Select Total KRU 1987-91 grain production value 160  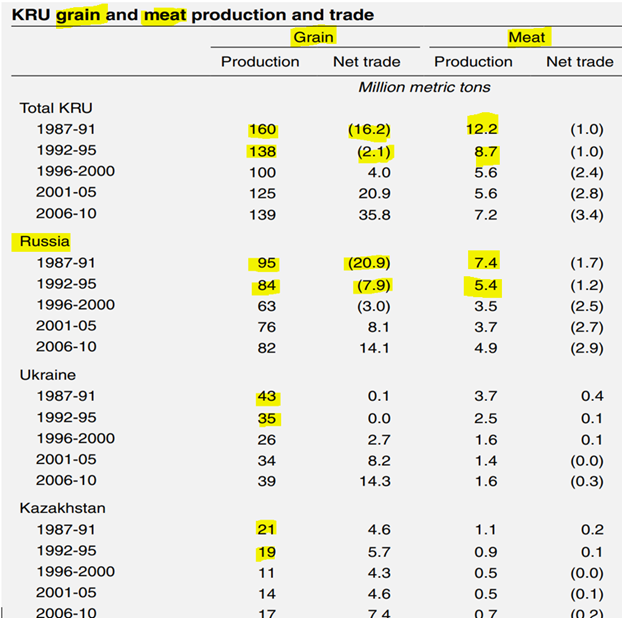point(263,130)
